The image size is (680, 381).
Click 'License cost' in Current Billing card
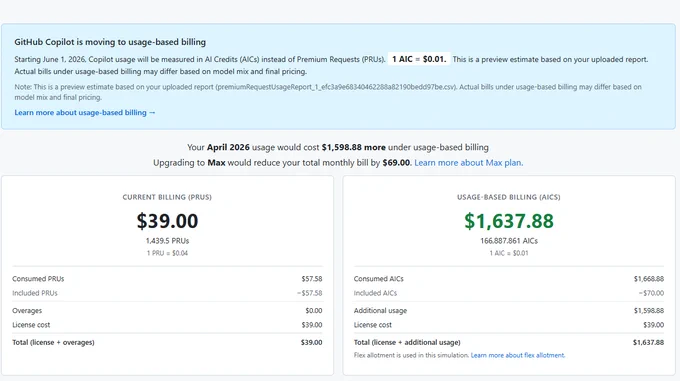(x=31, y=325)
